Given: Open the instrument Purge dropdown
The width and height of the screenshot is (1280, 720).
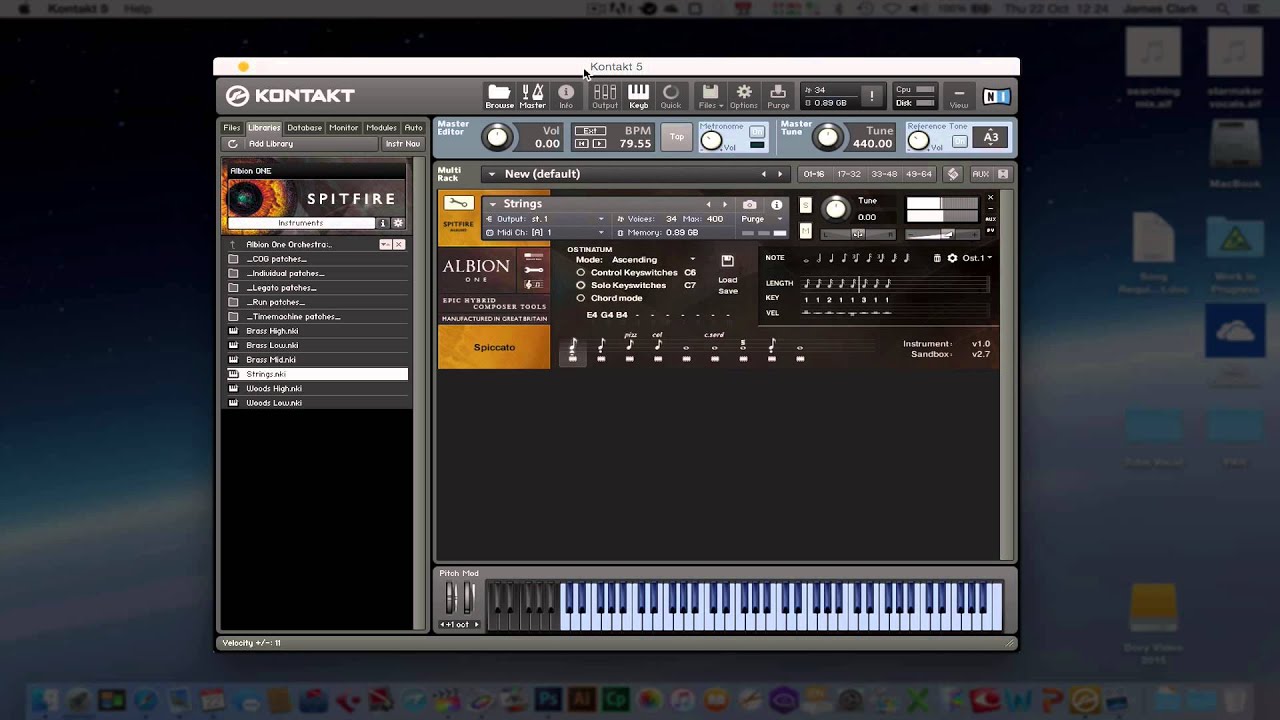Looking at the screenshot, I should tap(763, 219).
